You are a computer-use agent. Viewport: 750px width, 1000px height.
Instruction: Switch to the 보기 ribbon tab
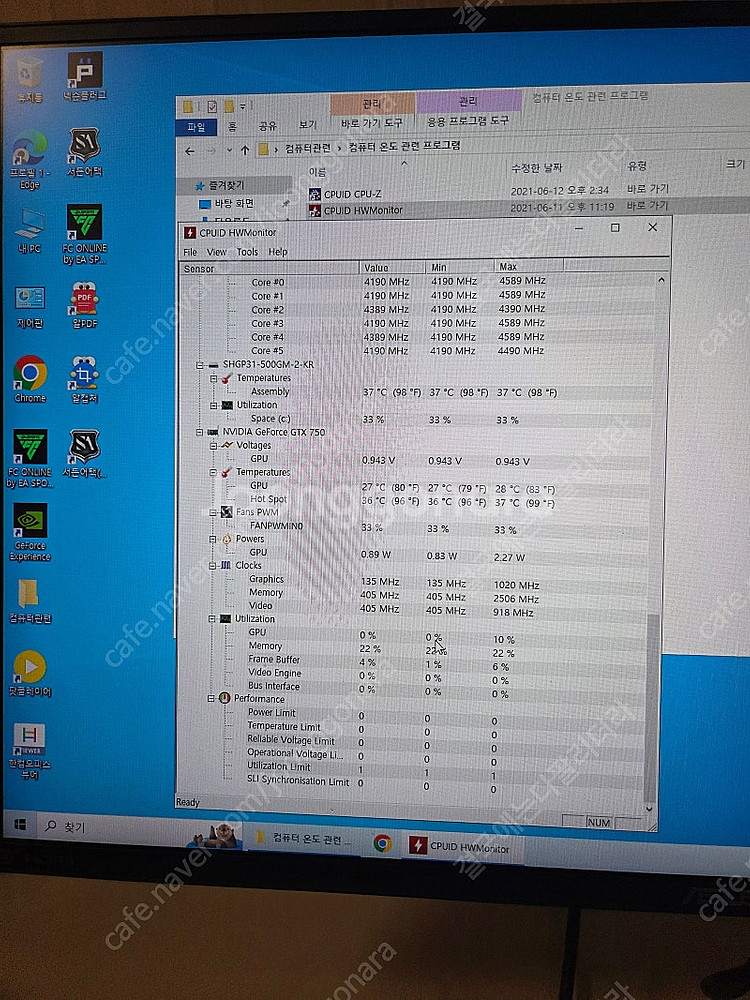pyautogui.click(x=307, y=126)
